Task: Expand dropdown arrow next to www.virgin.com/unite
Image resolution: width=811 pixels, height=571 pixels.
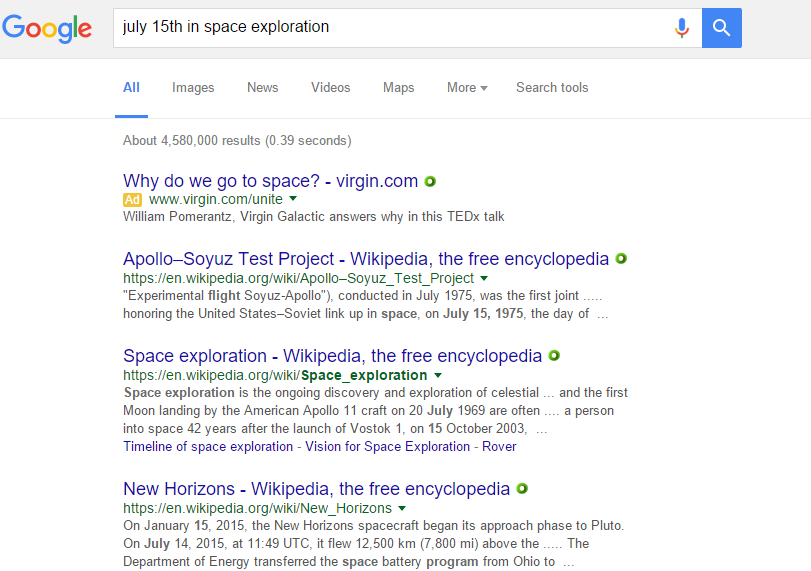Action: 293,199
